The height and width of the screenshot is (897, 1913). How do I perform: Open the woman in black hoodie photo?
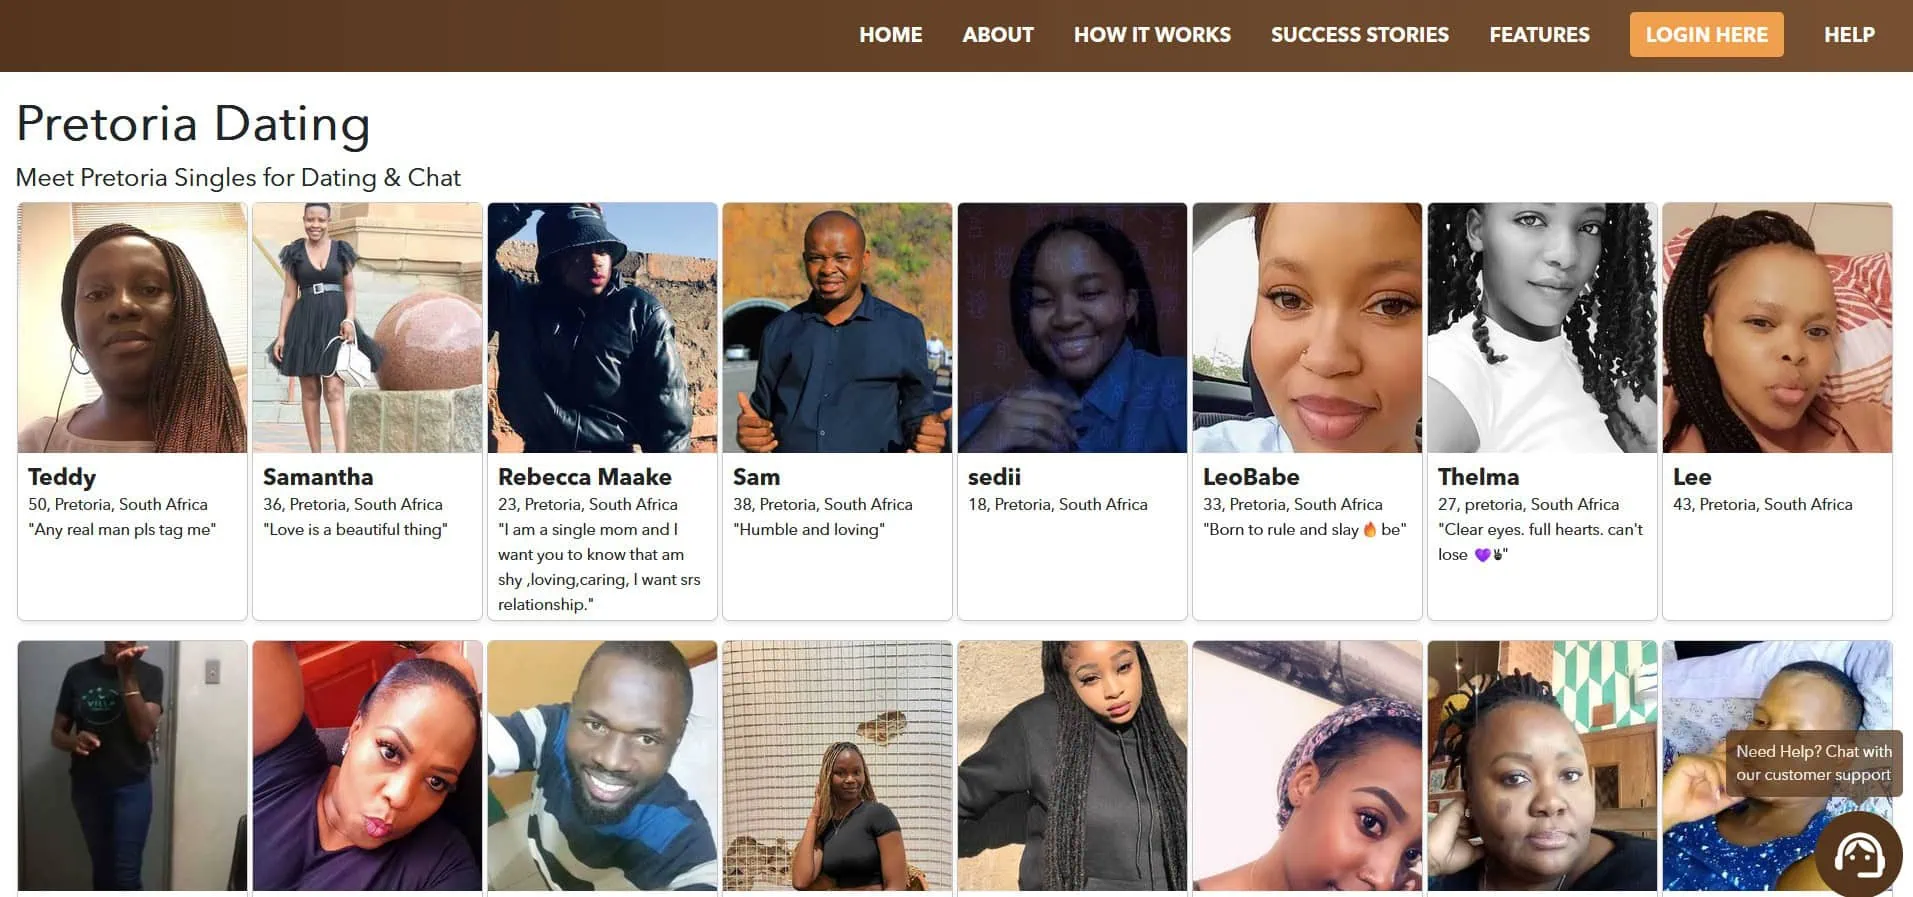1072,766
